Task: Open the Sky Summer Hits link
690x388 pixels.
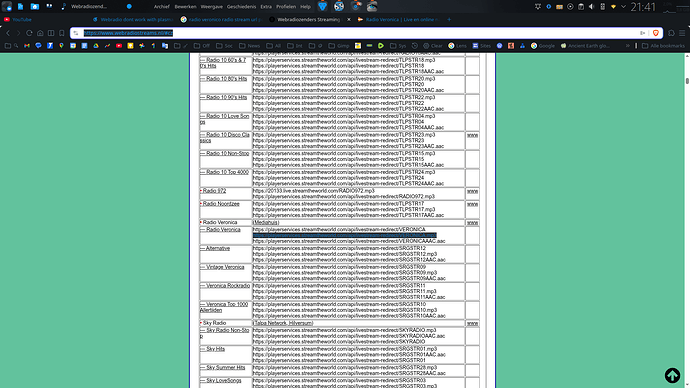Action: 223,367
